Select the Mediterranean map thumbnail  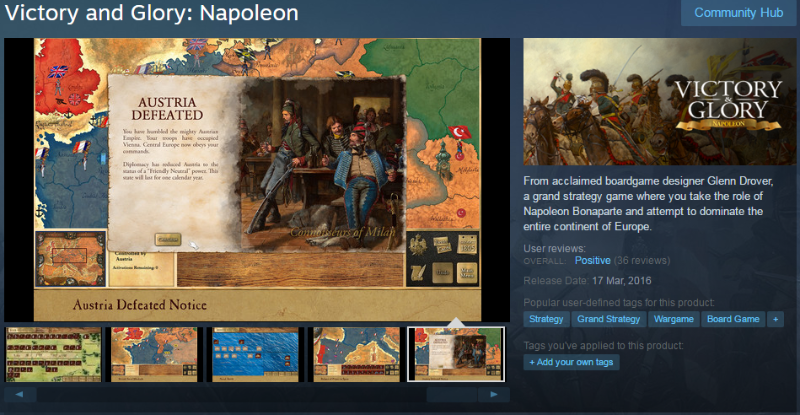tap(356, 355)
